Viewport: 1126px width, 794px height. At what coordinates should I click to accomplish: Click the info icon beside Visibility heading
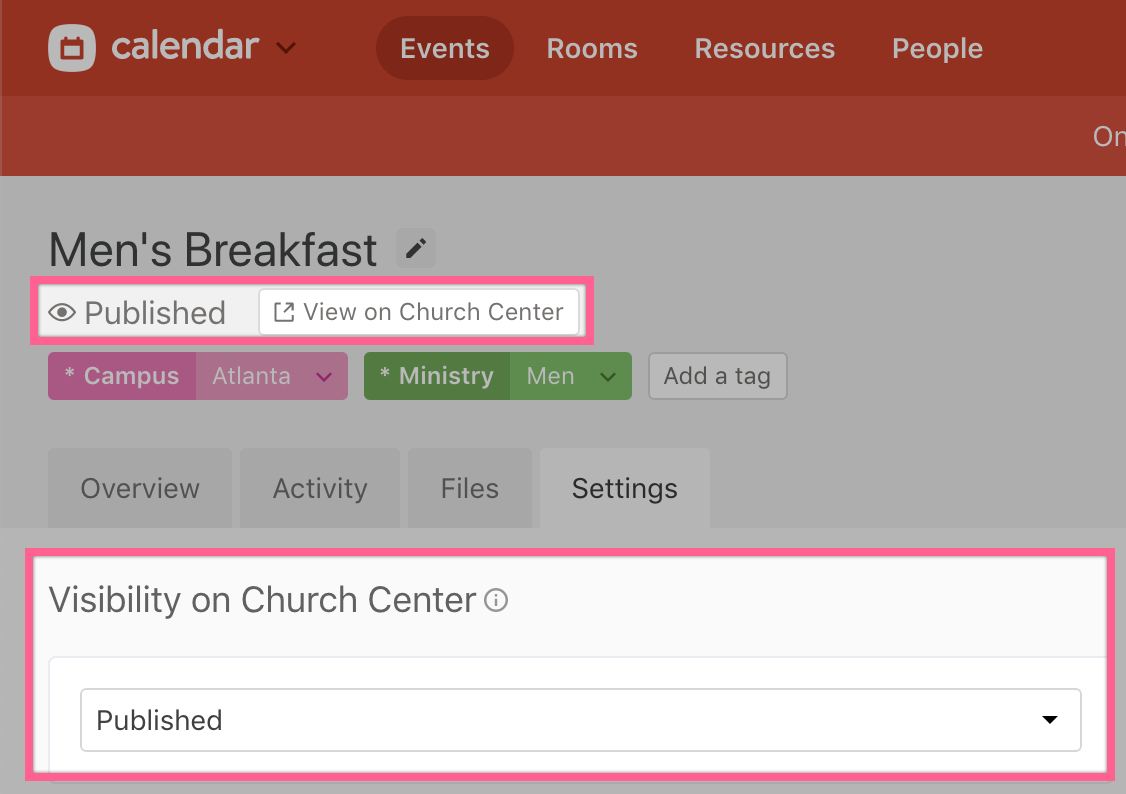click(496, 600)
